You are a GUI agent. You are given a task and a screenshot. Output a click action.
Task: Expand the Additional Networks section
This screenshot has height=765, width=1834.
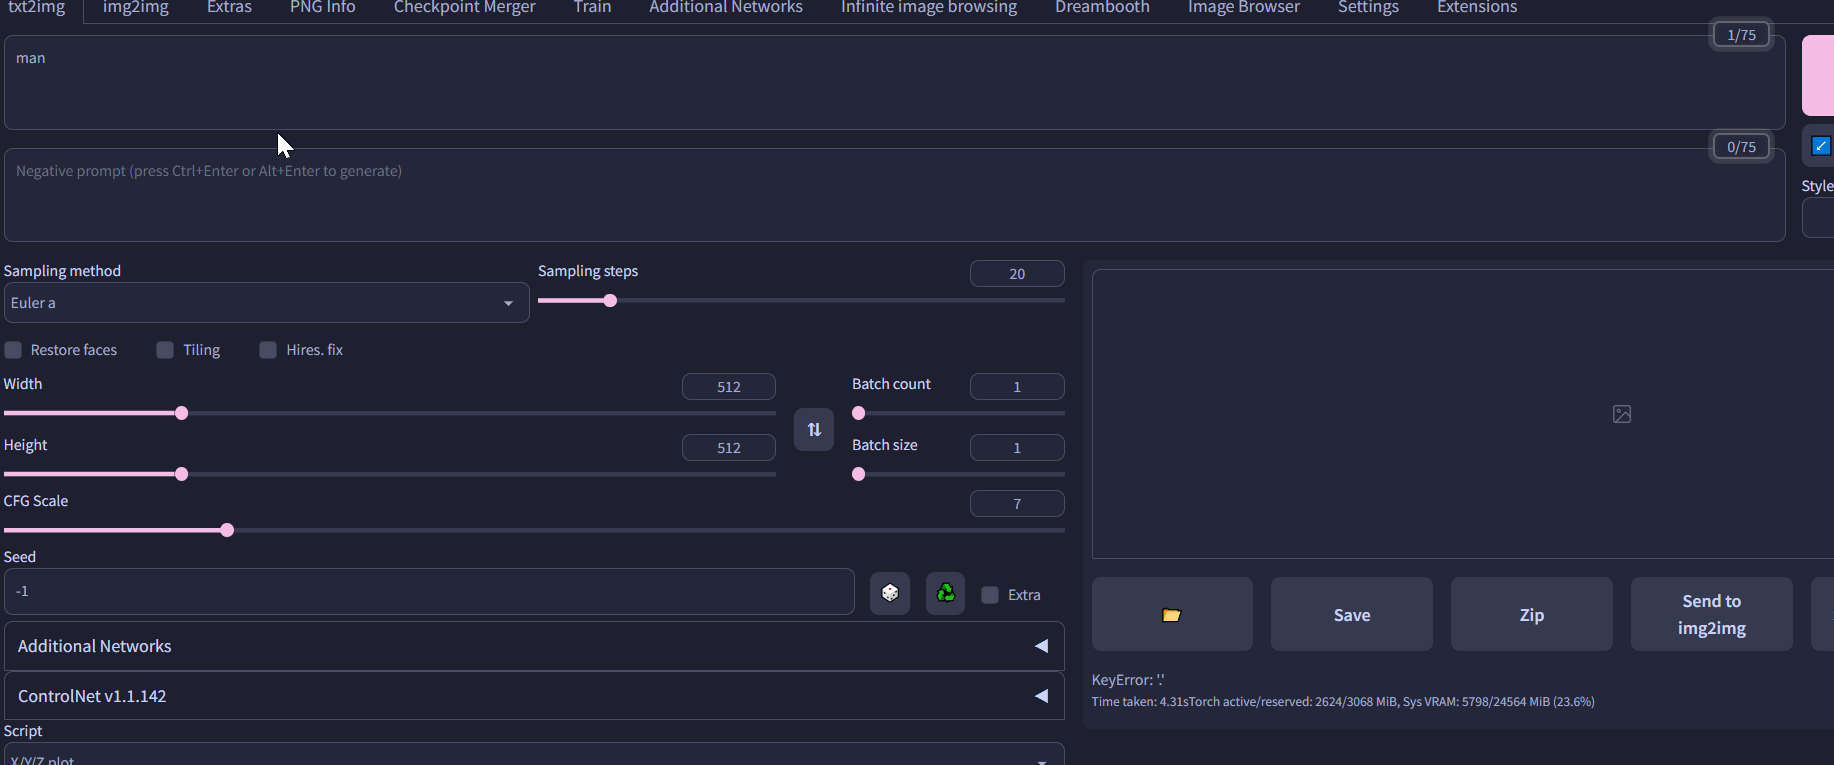click(534, 646)
